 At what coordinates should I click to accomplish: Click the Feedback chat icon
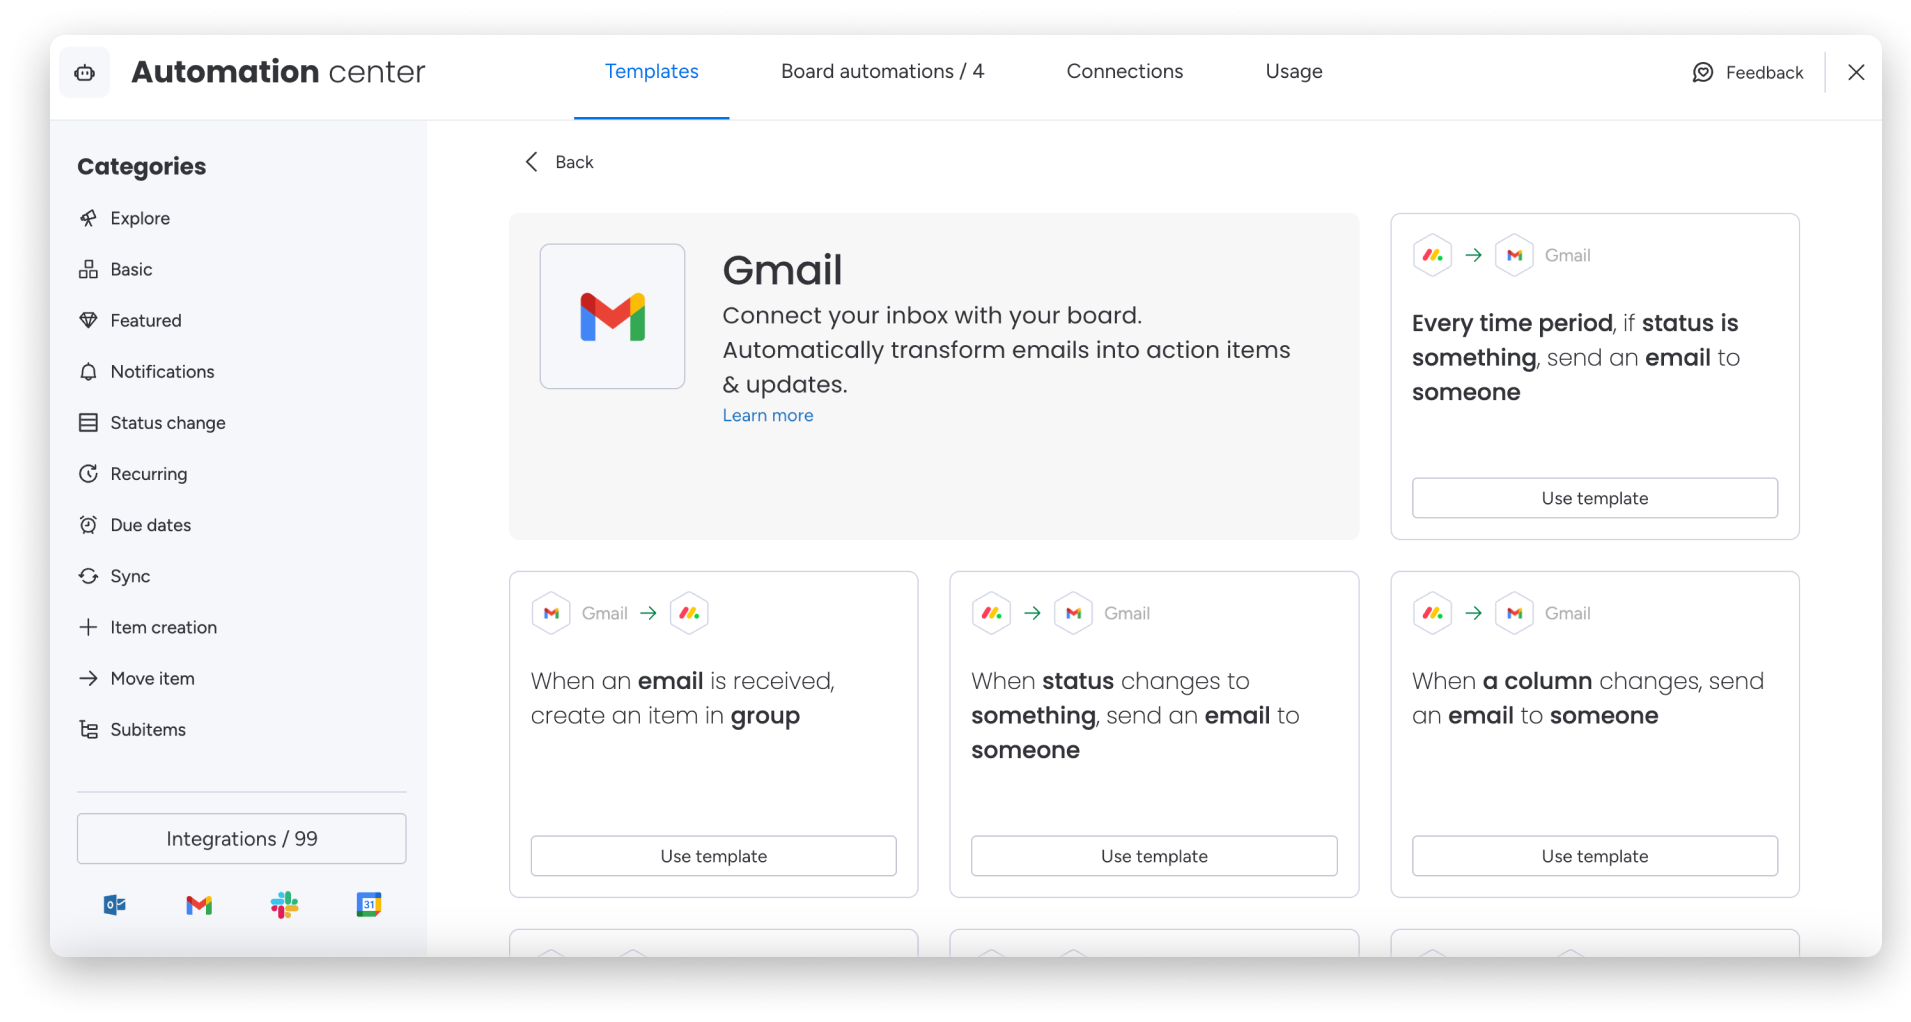click(1703, 72)
